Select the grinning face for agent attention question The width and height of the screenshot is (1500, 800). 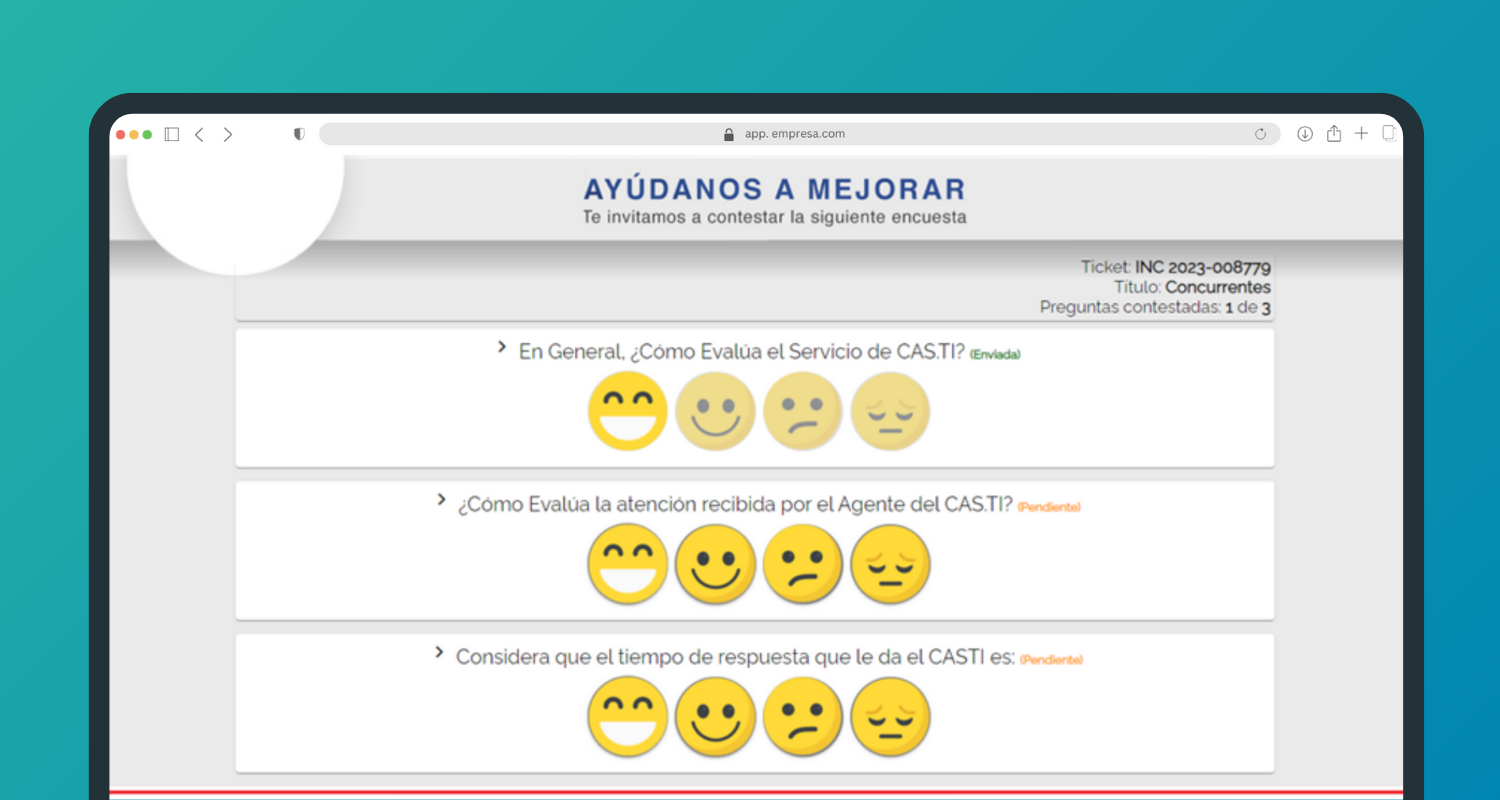[627, 564]
